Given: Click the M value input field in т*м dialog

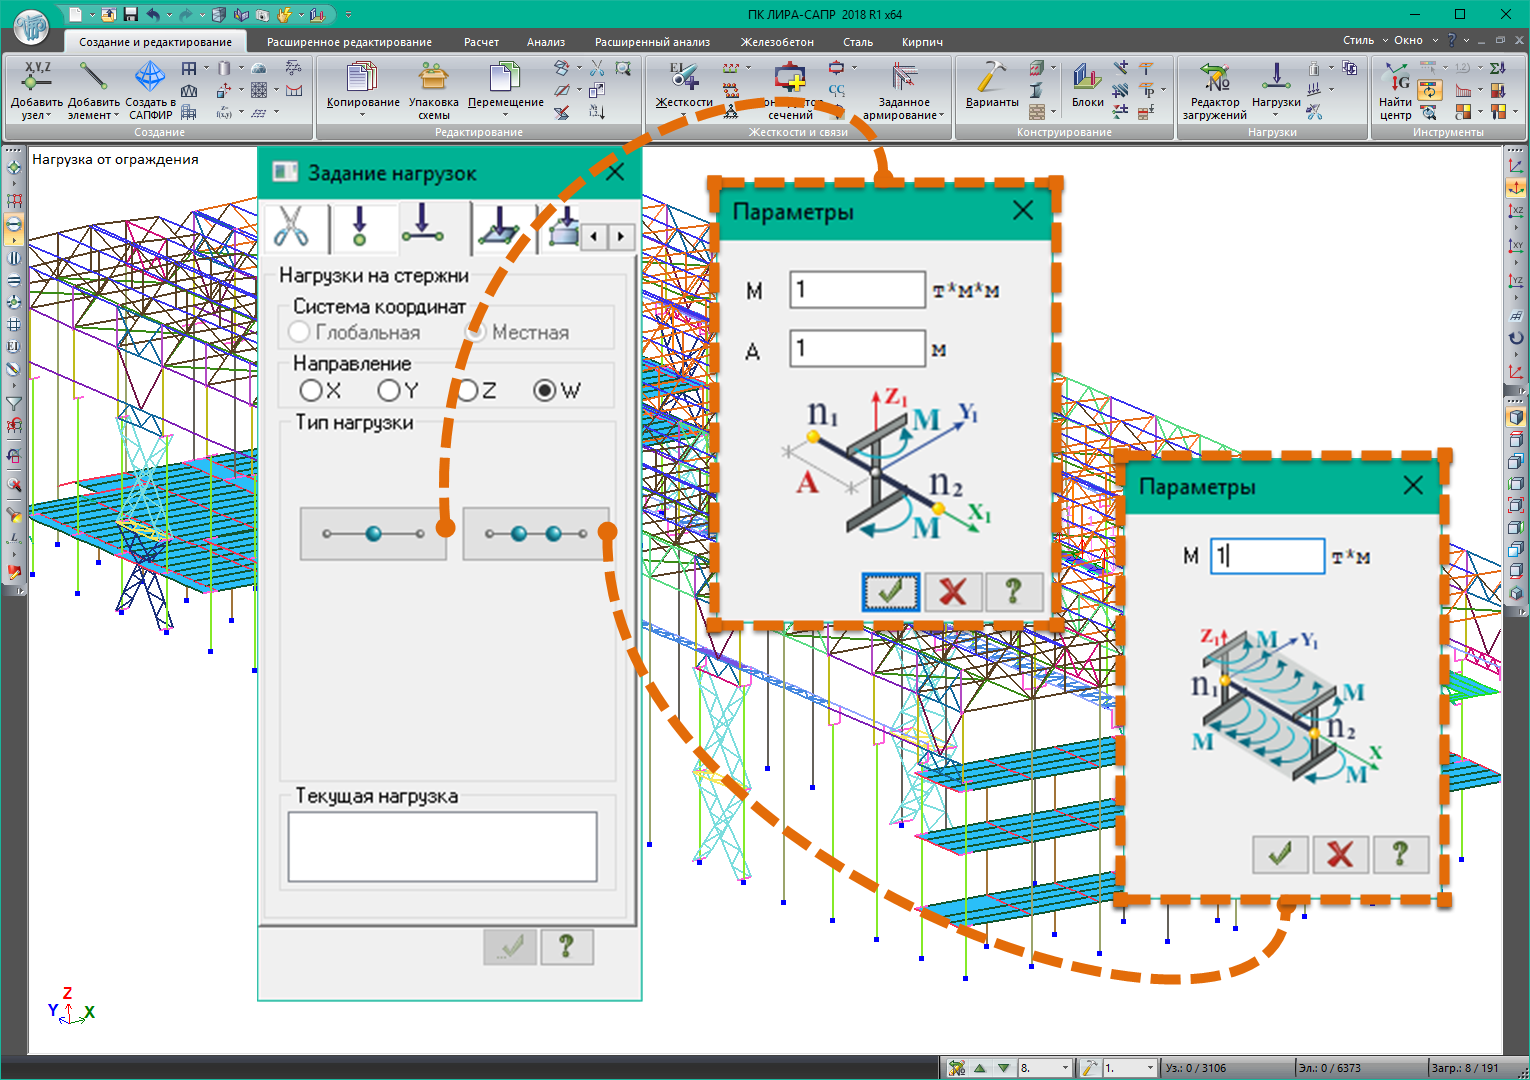Looking at the screenshot, I should pos(1267,556).
